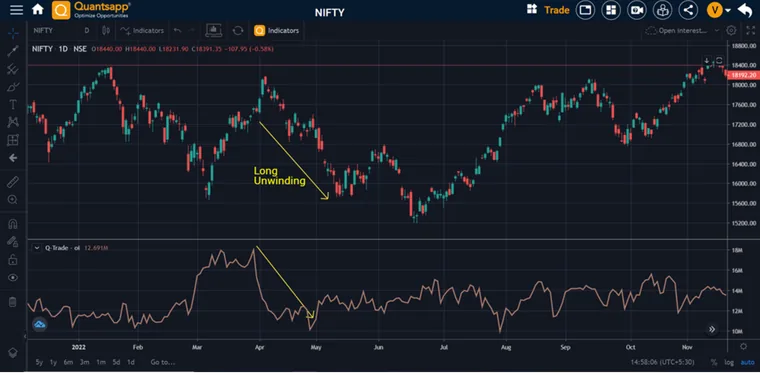
Task: Select the trend line drawing tool
Action: [x=13, y=51]
